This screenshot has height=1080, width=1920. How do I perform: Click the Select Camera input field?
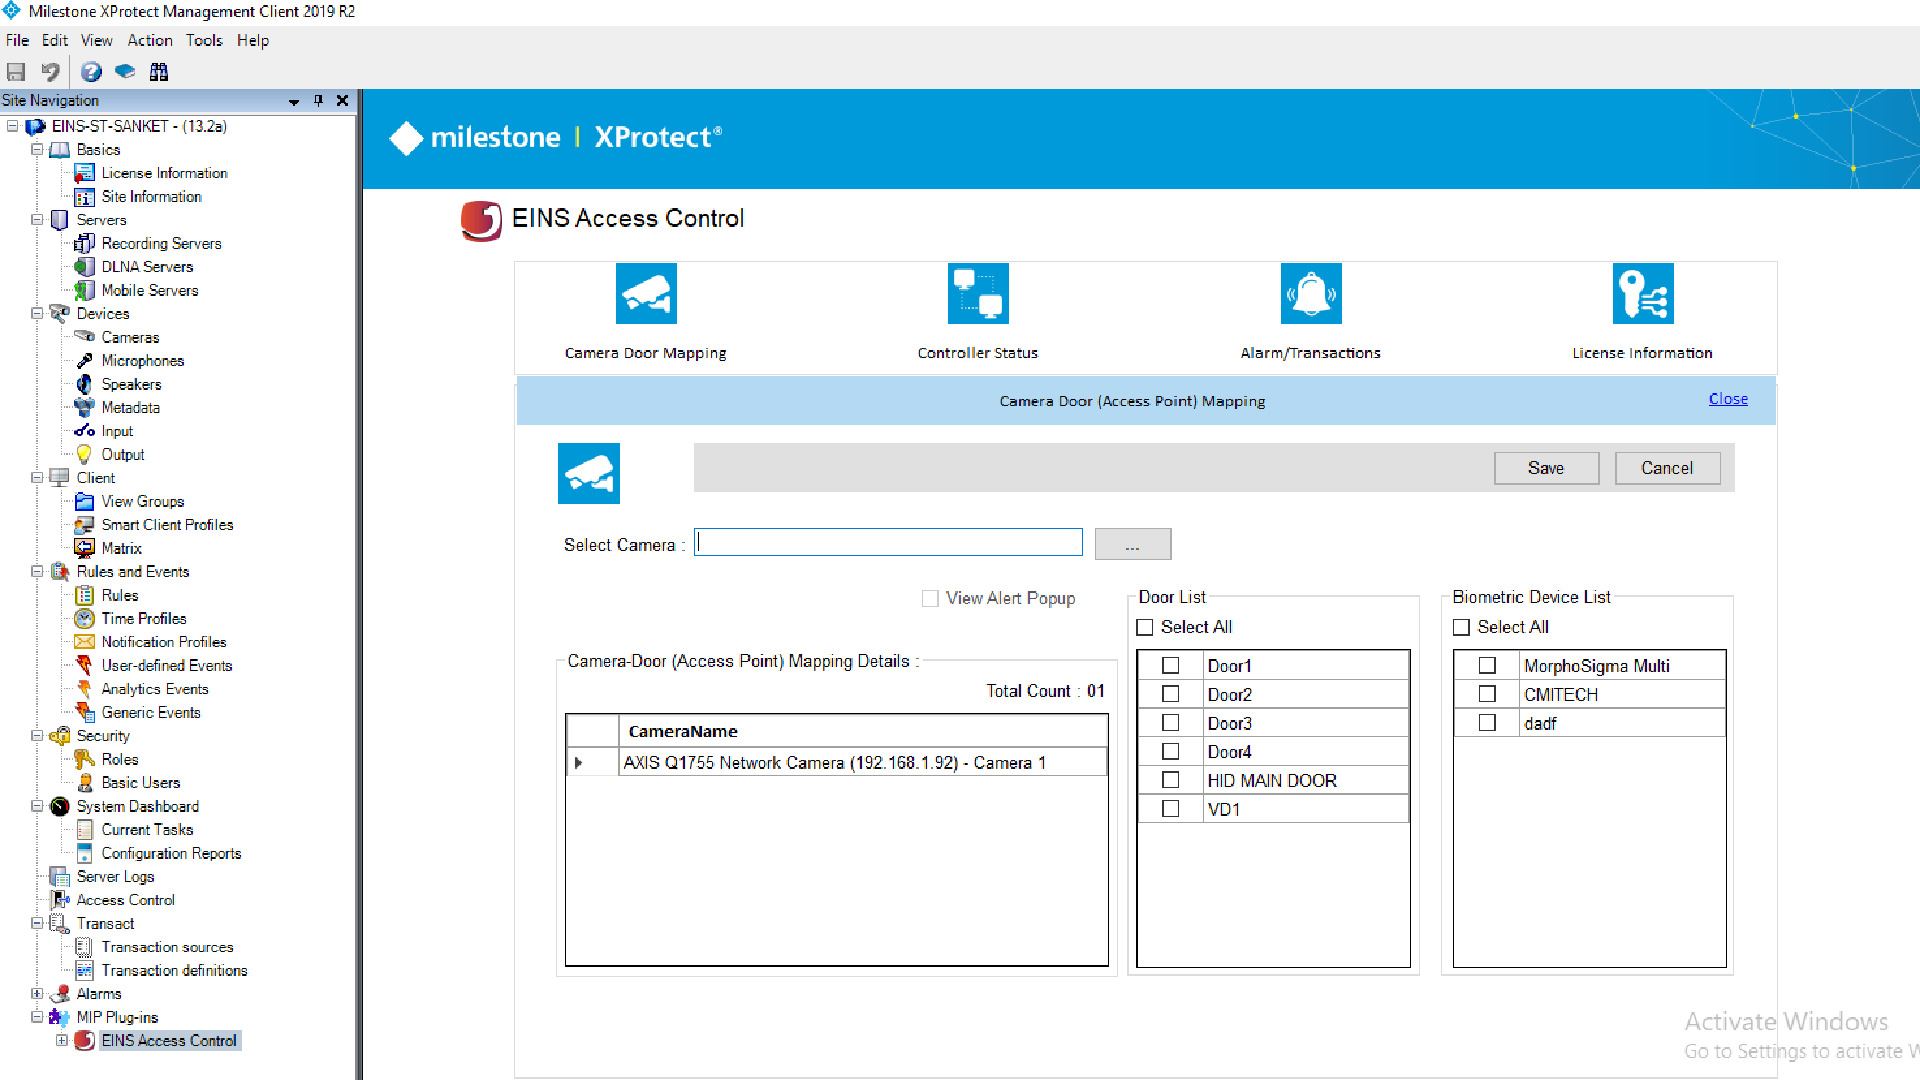point(888,542)
